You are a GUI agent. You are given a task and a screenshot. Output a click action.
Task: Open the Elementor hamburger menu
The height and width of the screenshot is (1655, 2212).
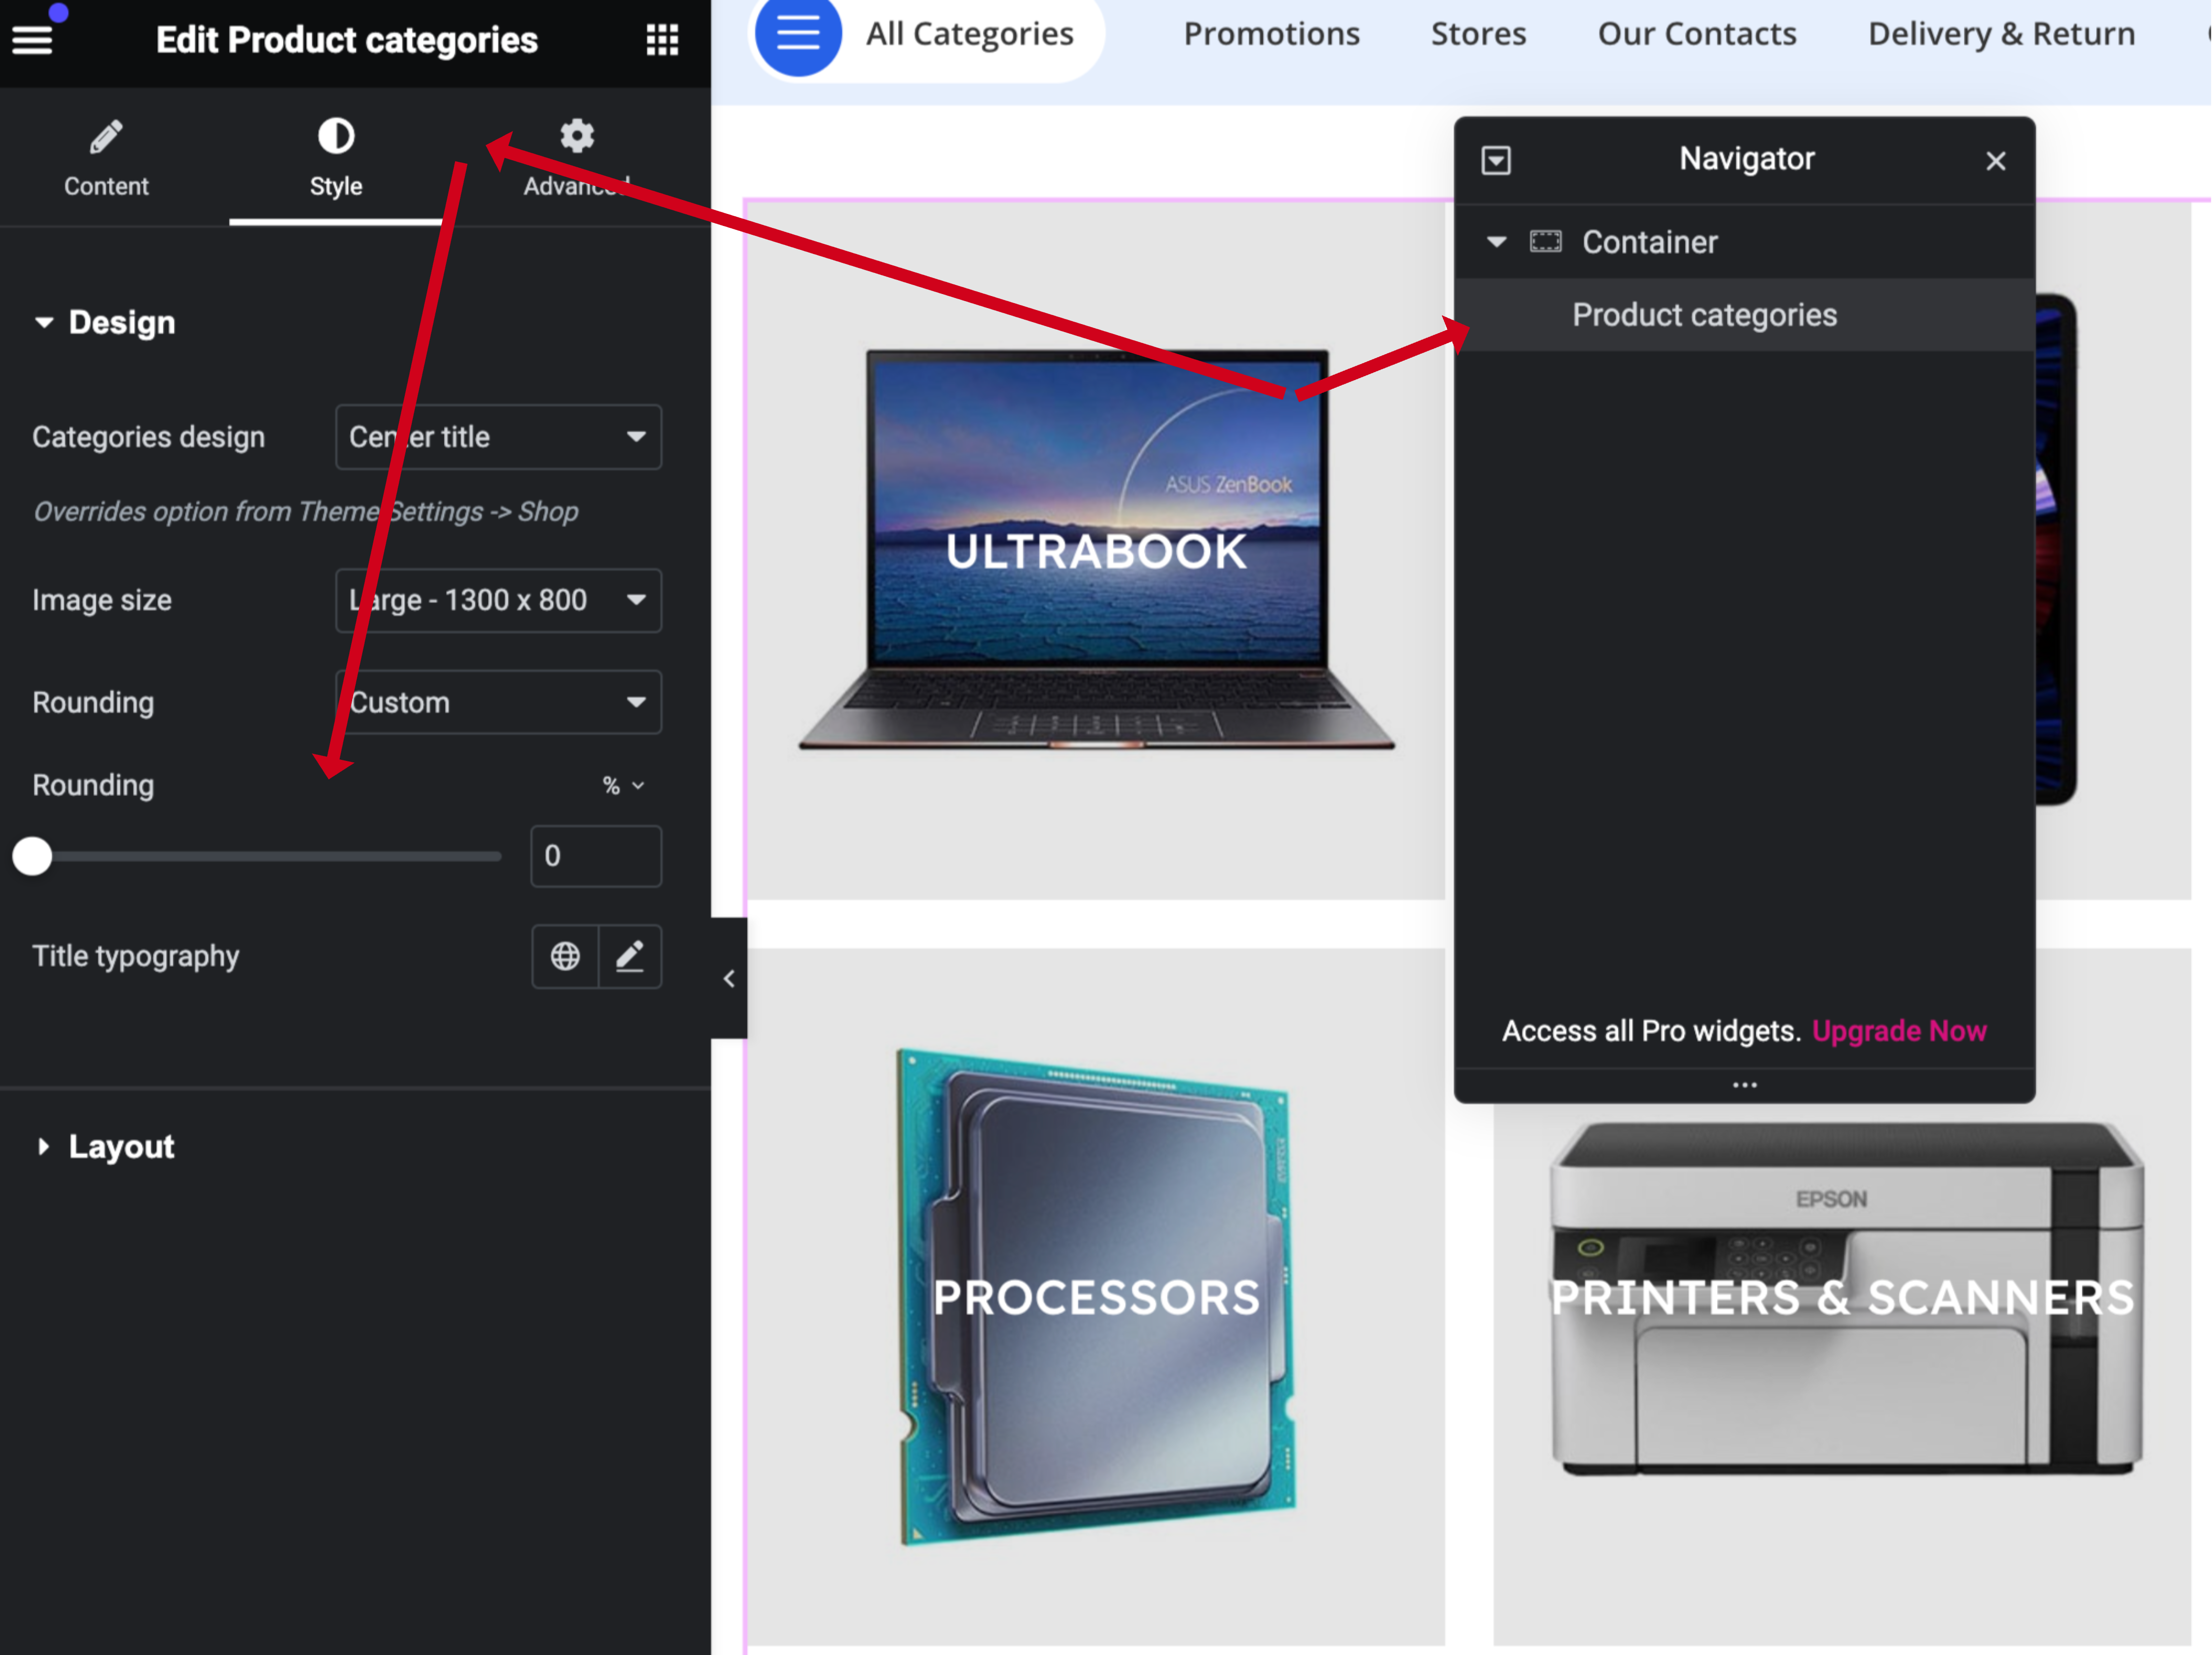(x=31, y=40)
